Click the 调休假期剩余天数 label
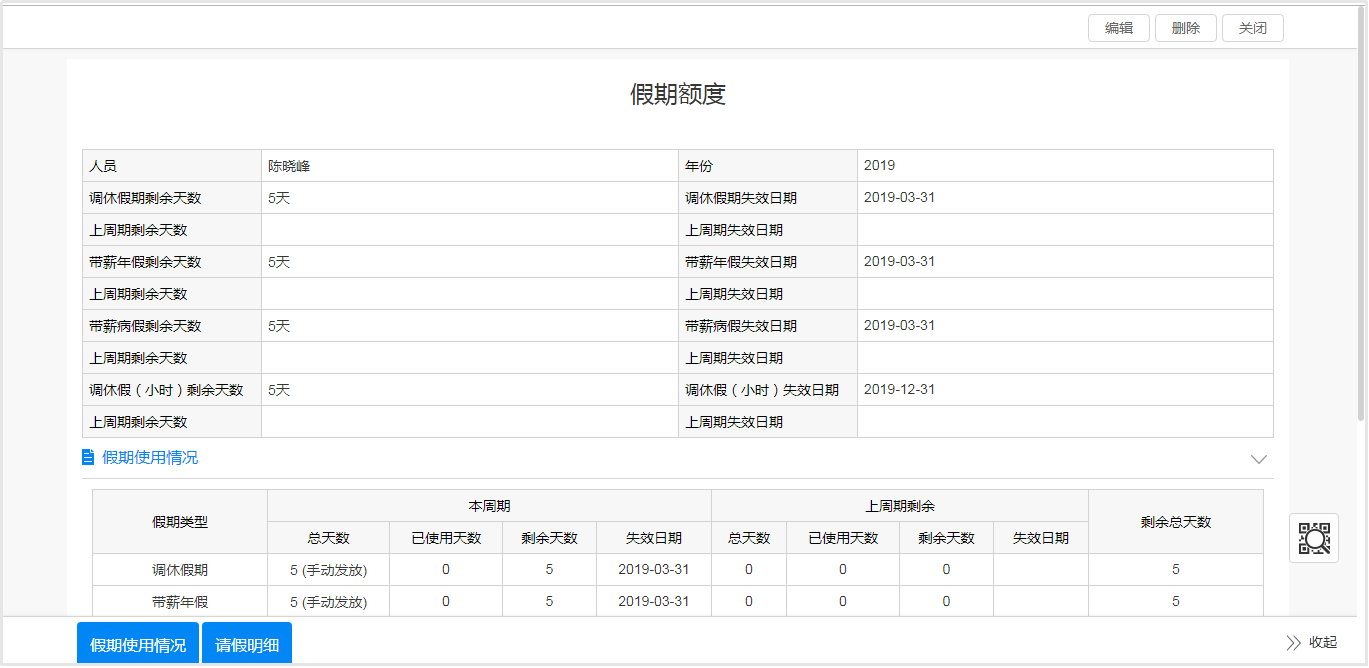The image size is (1369, 668). click(145, 198)
